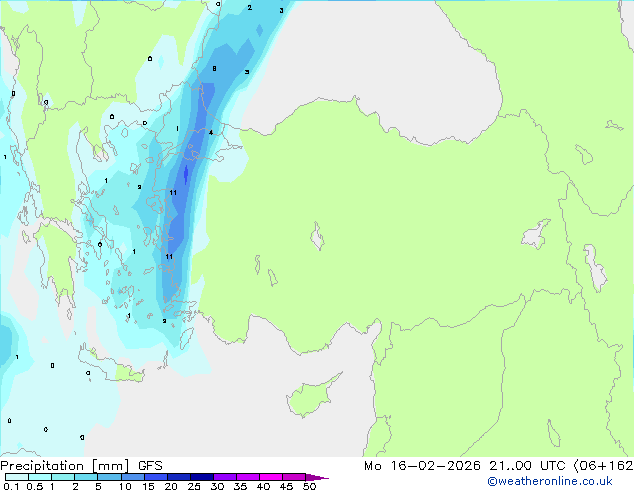Click the map value '8' over Bulgaria coast

(x=214, y=69)
